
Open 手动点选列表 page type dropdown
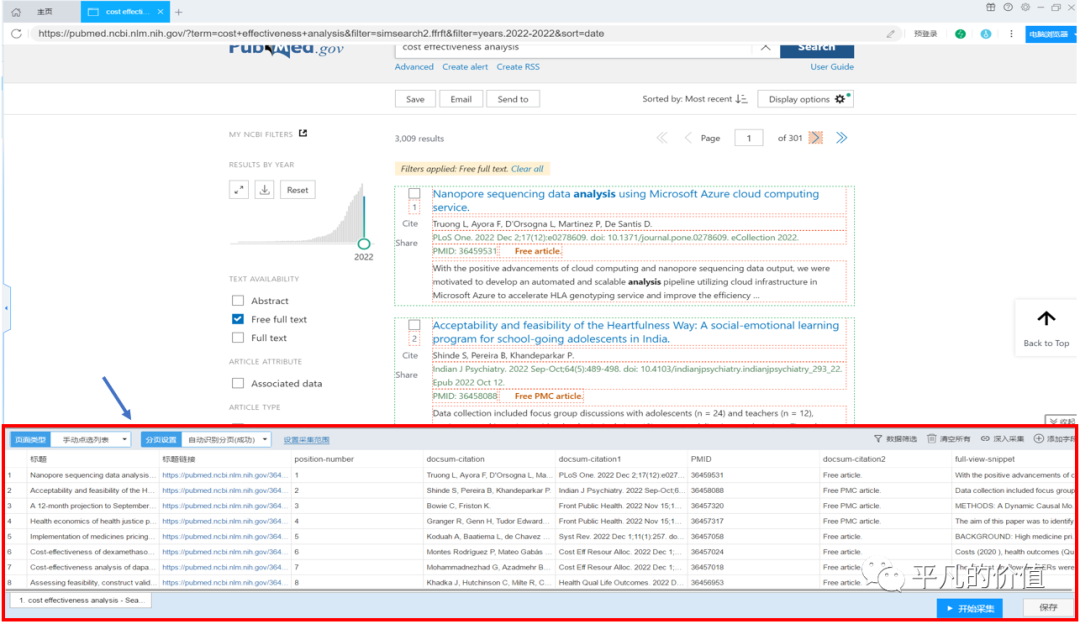91,439
